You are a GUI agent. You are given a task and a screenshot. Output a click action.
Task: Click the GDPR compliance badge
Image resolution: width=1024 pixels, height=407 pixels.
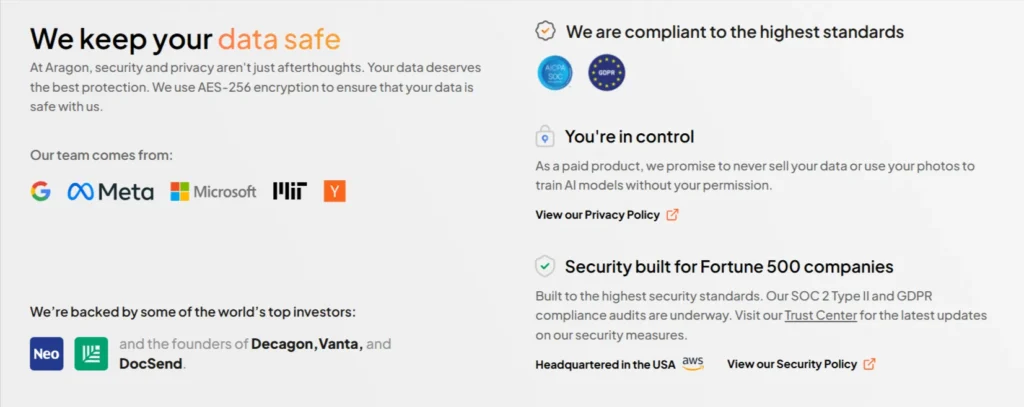click(606, 73)
